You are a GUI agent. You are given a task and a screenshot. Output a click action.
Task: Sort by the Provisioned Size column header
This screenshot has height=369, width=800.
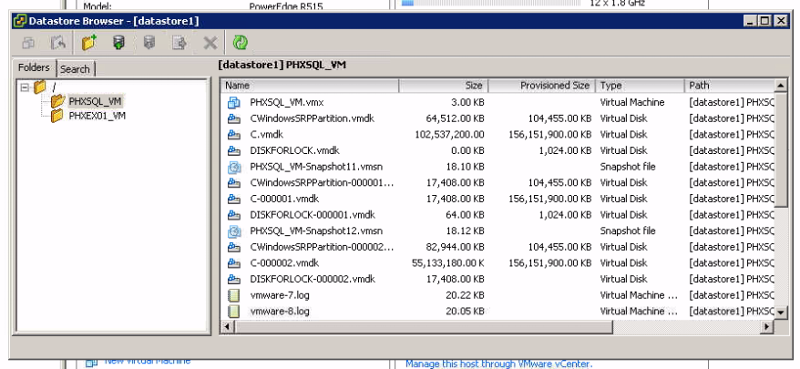tap(542, 85)
